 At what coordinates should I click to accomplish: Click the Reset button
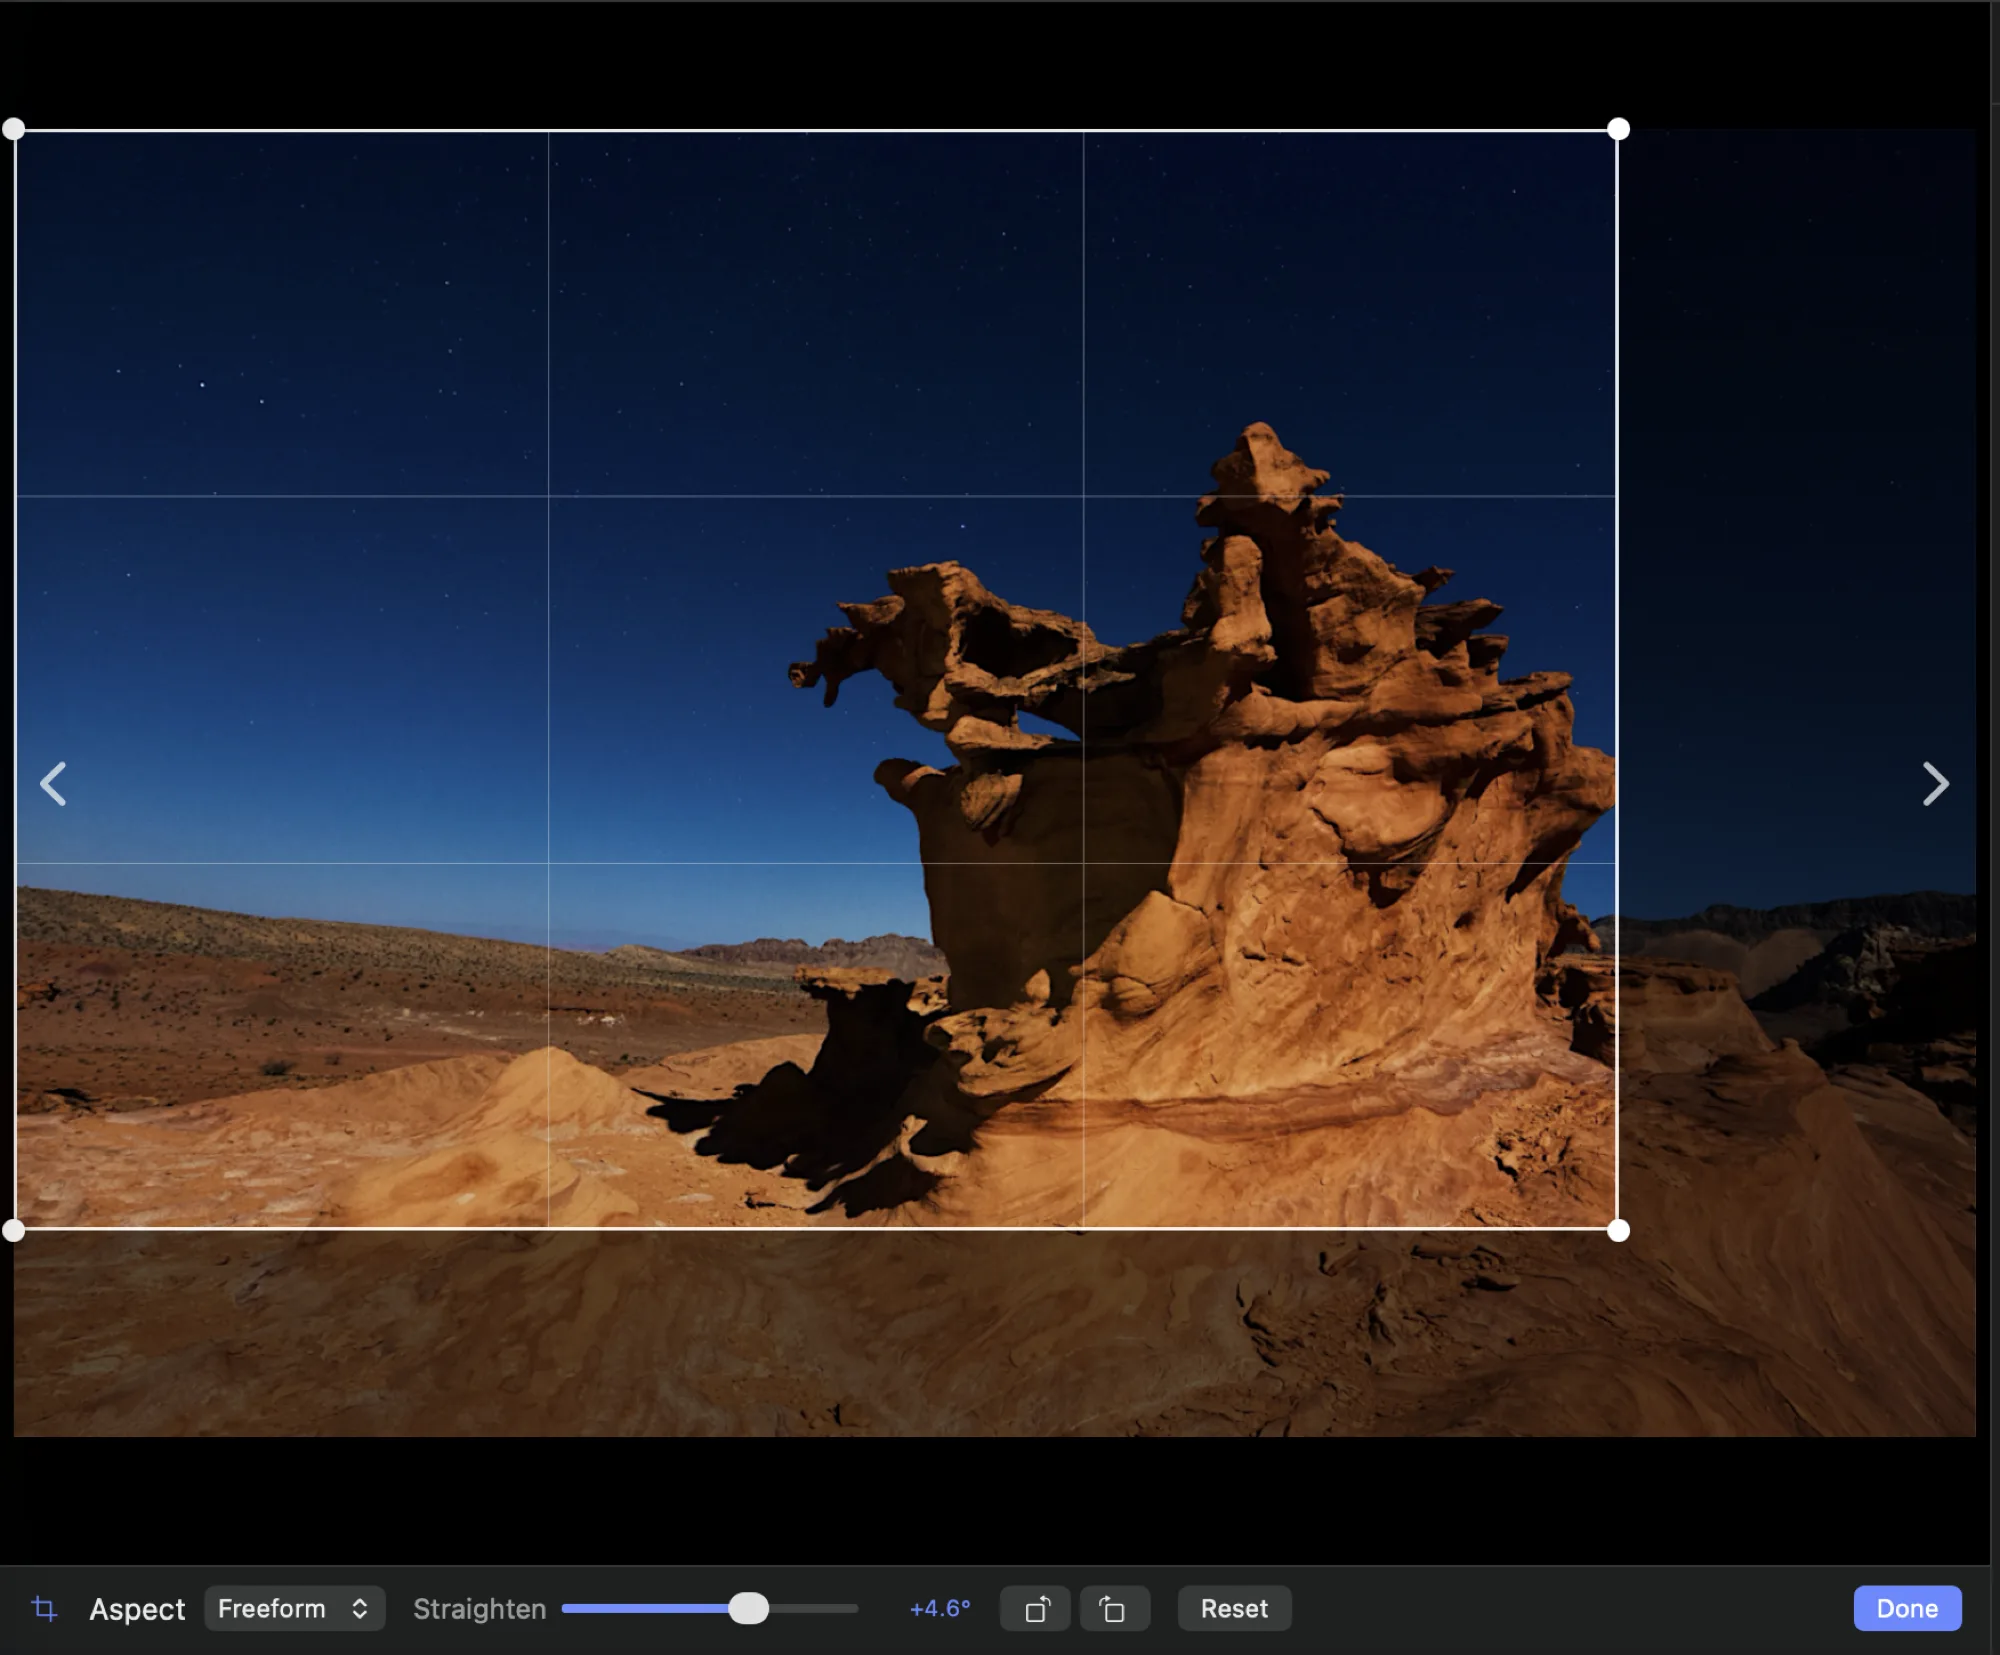pyautogui.click(x=1234, y=1609)
